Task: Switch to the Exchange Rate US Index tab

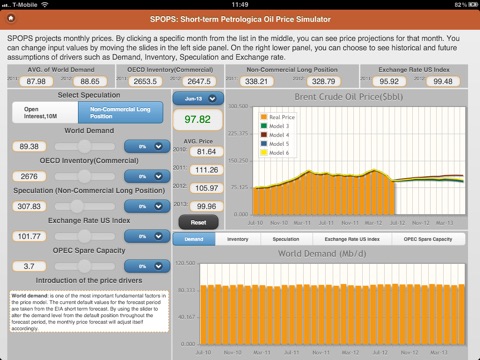Action: (352, 239)
